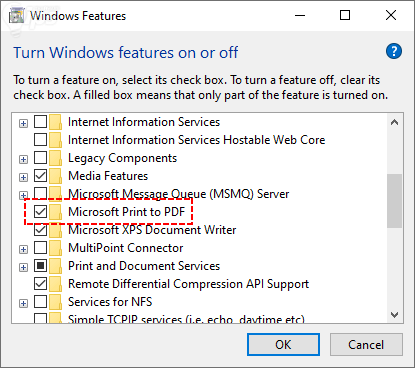
Task: Click folder icon beside Legacy Components
Action: [x=55, y=158]
